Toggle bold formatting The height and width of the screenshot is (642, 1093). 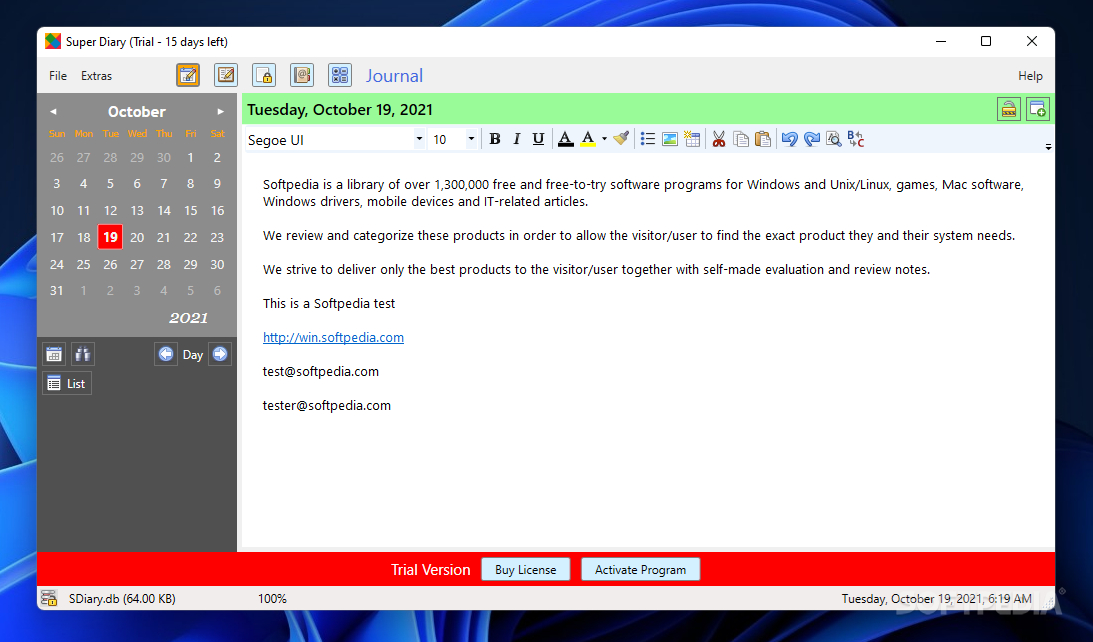click(495, 139)
